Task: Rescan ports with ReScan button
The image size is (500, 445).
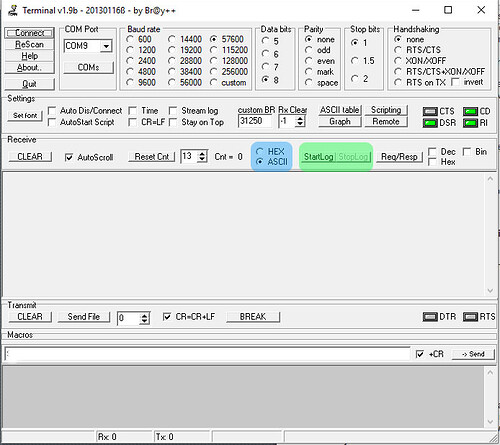Action: (29, 44)
